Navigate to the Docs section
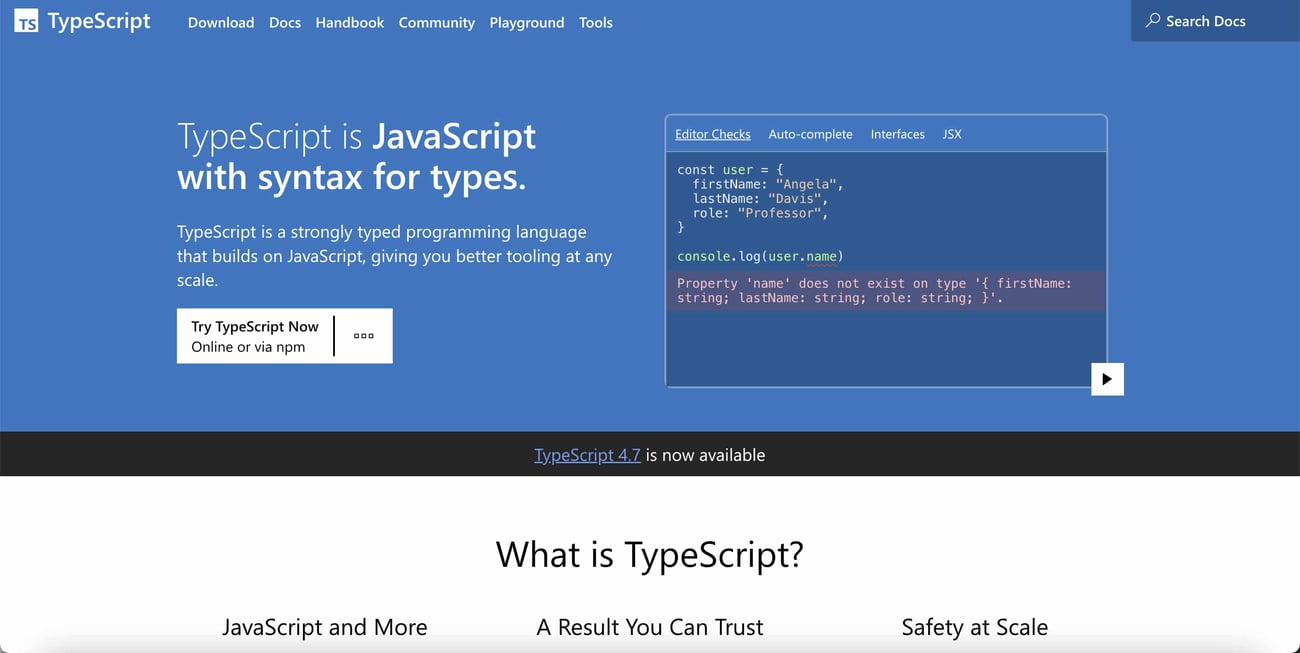The height and width of the screenshot is (653, 1300). [x=284, y=22]
